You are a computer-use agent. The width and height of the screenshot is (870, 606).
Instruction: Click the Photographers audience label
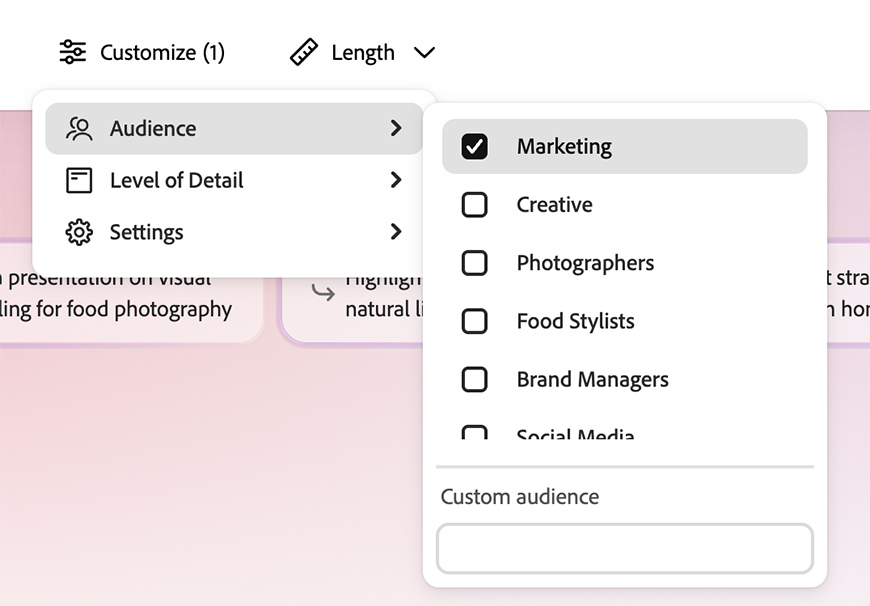click(585, 263)
